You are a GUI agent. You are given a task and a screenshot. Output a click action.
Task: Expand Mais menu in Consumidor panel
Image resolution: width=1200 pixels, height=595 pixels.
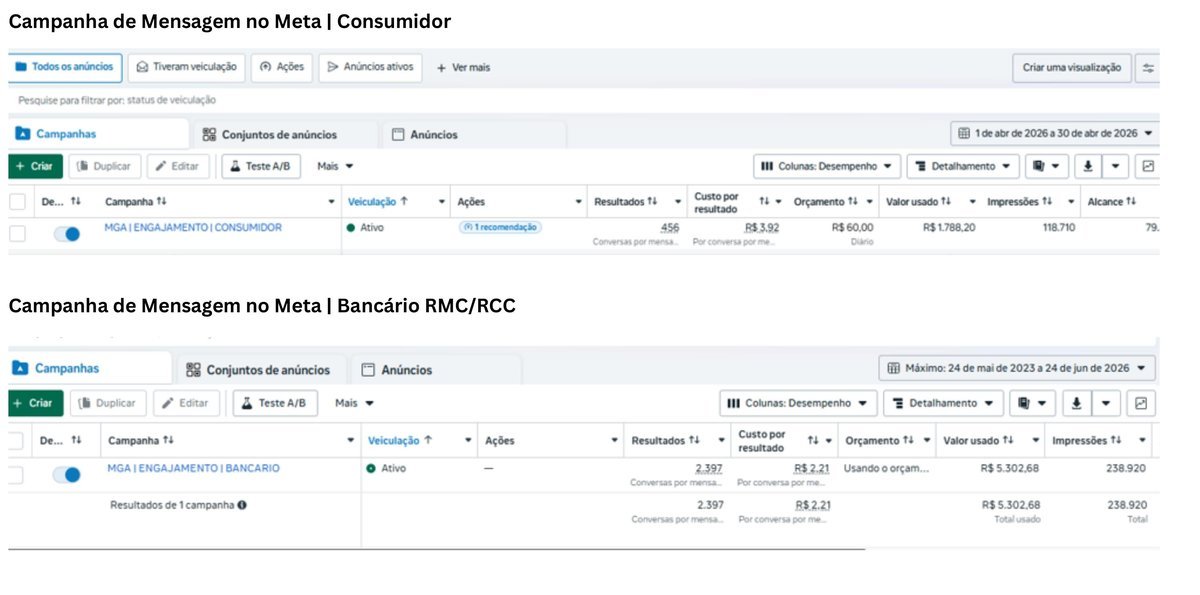point(335,166)
